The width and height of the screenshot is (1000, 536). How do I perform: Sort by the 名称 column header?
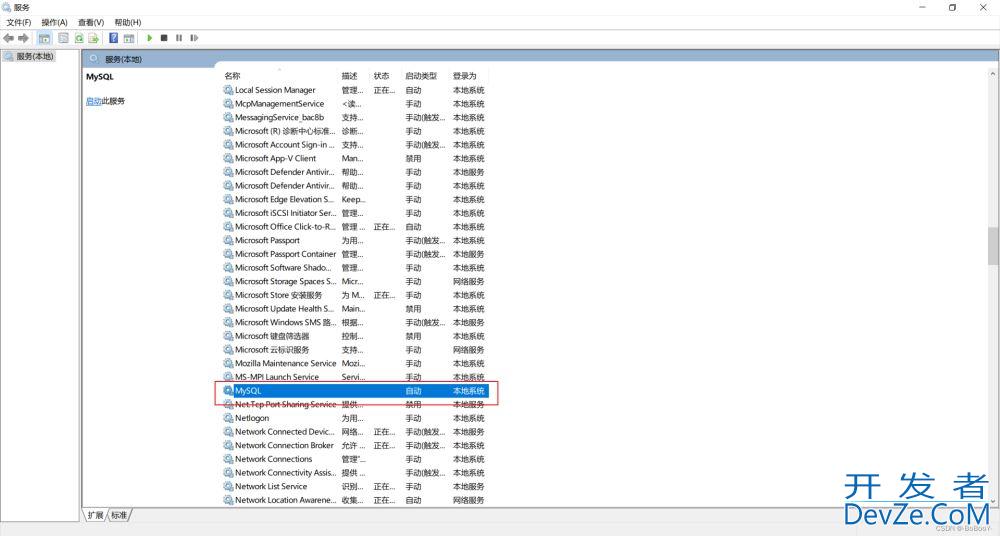pyautogui.click(x=232, y=76)
